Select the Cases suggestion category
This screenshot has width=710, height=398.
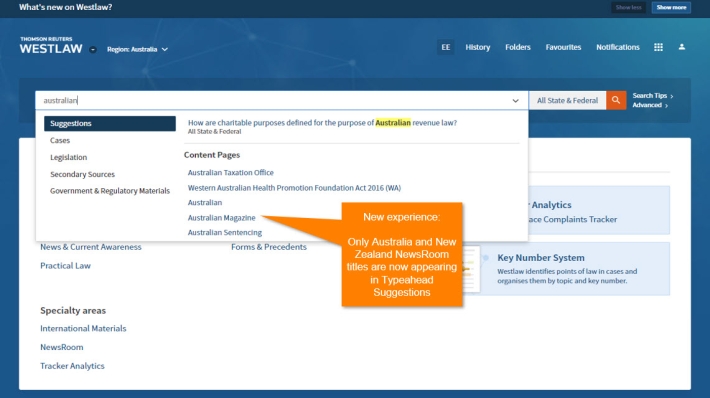coord(60,140)
